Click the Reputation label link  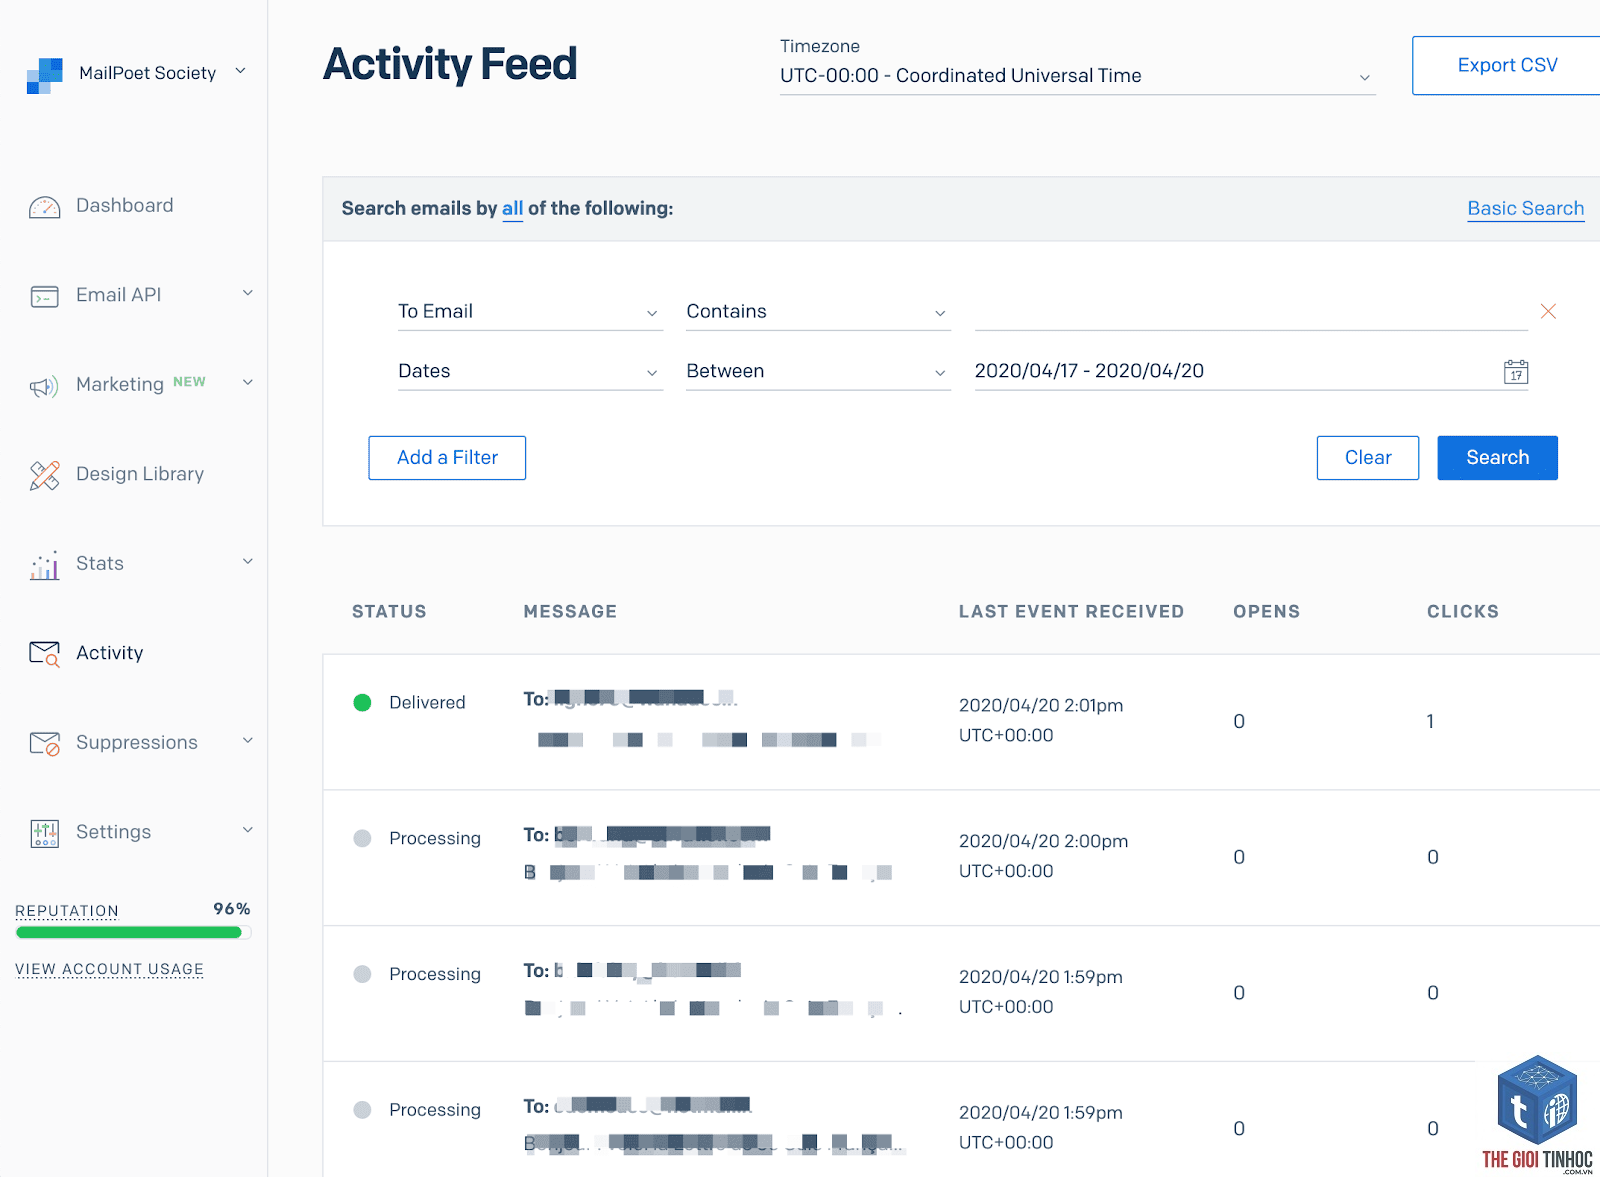(67, 911)
